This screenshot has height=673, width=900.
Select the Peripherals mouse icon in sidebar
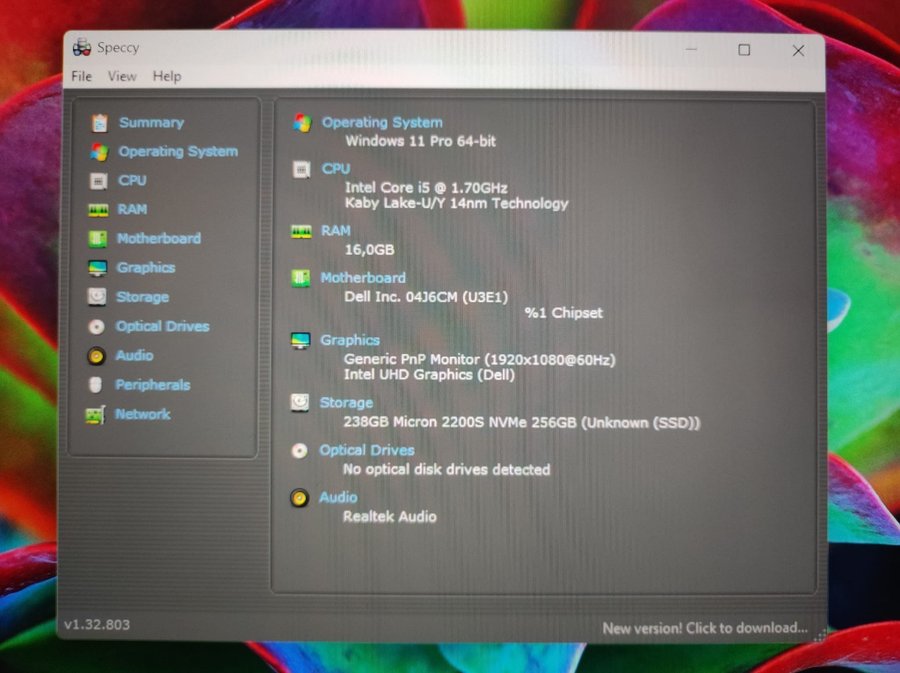point(95,385)
